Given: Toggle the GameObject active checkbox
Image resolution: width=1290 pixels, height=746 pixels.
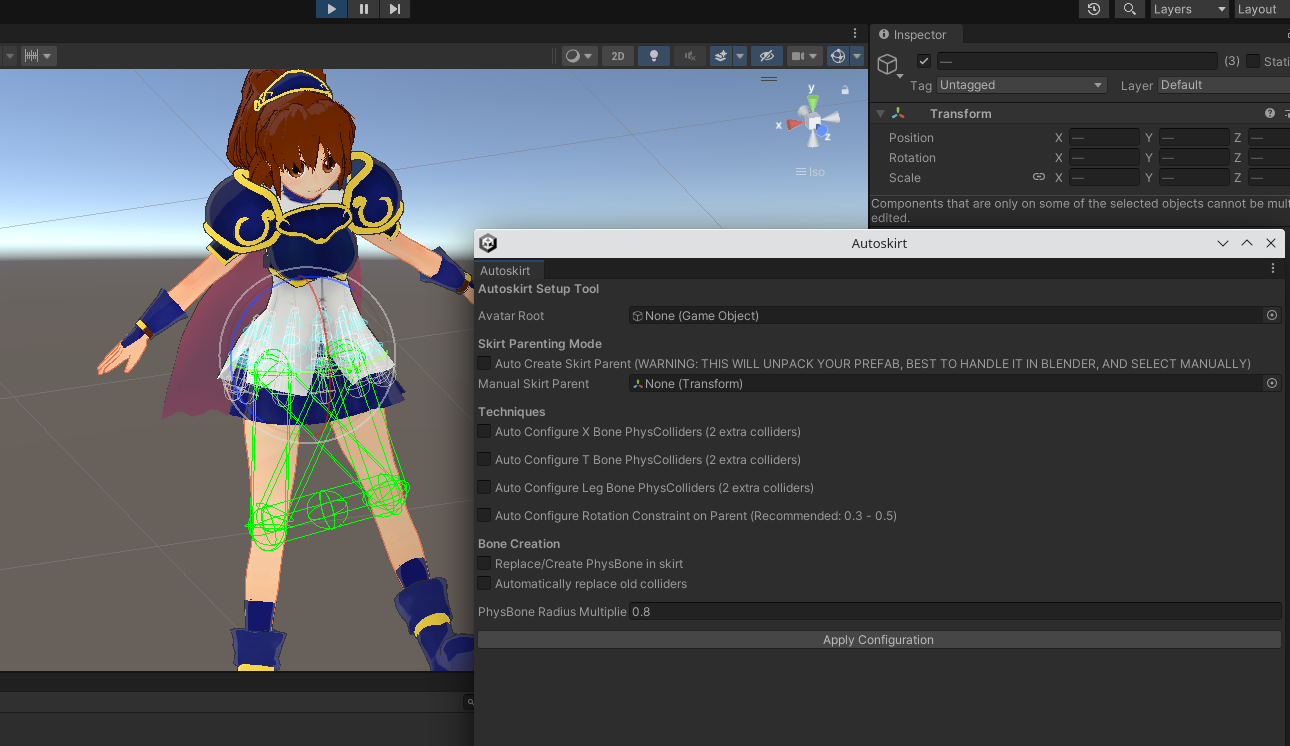Looking at the screenshot, I should (x=924, y=61).
